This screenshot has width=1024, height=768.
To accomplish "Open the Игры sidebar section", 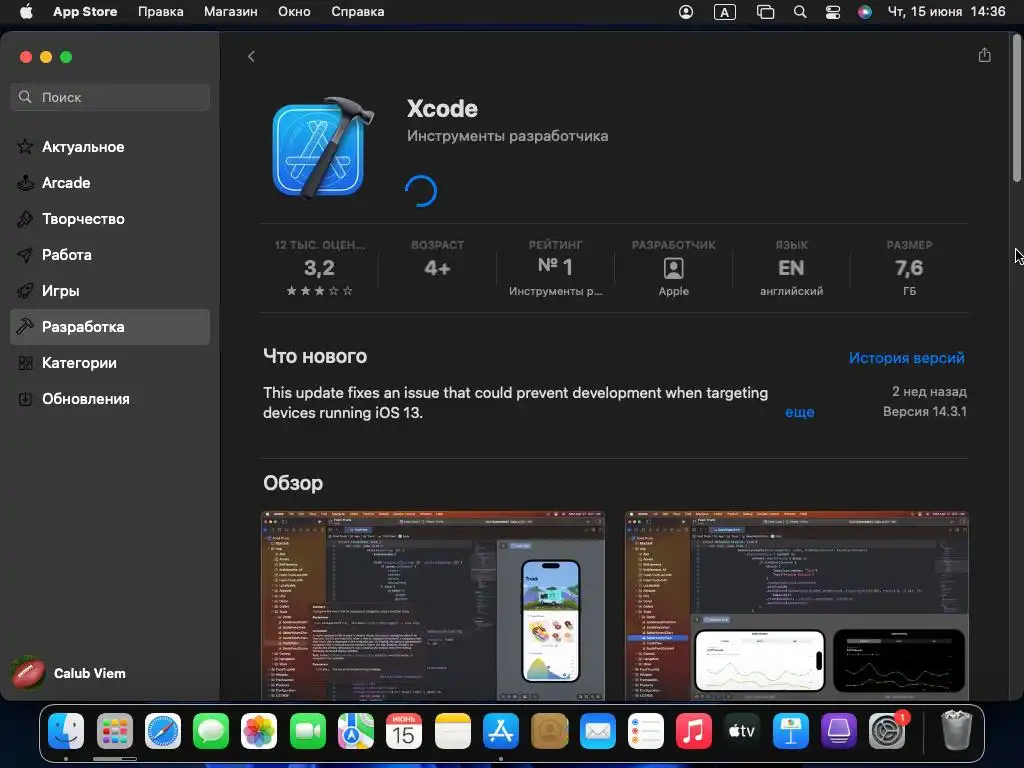I will click(110, 291).
